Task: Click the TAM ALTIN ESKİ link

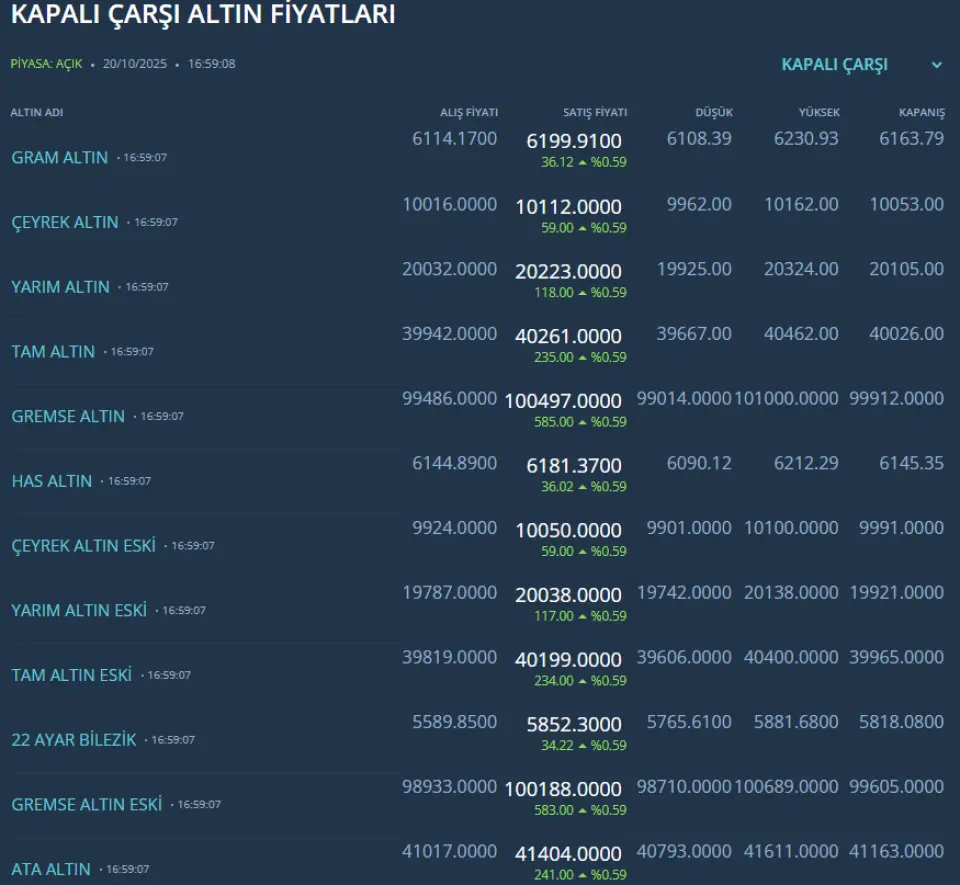Action: pos(71,675)
